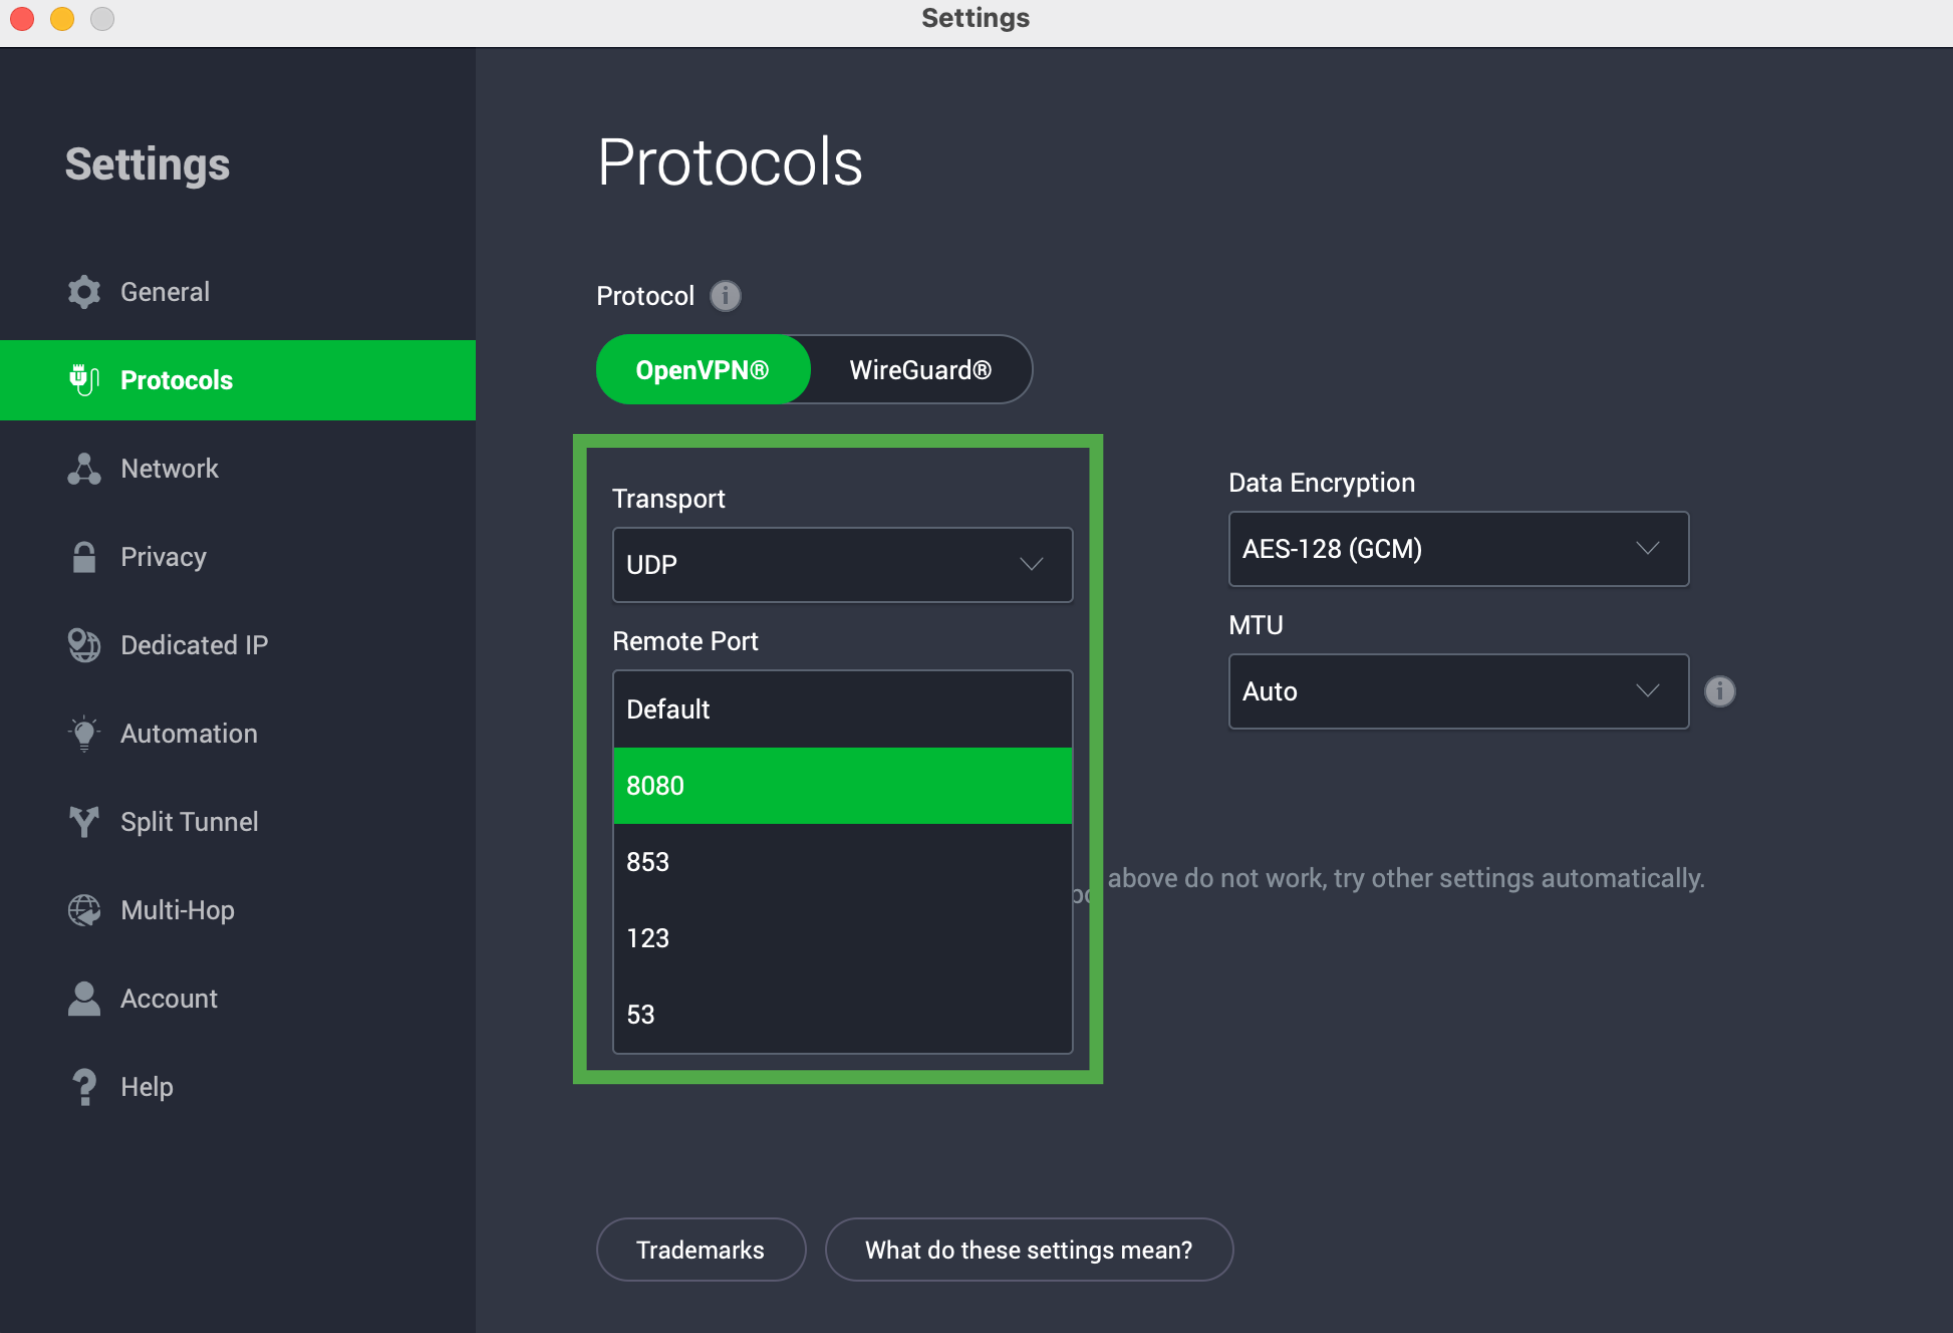This screenshot has width=1953, height=1333.
Task: Click the Help question mark icon
Action: point(84,1087)
